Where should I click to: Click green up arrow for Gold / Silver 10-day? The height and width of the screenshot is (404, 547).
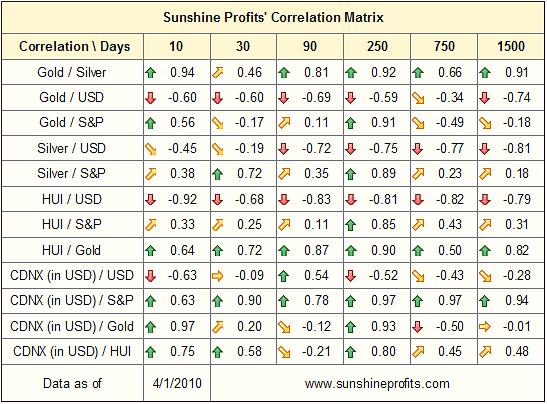[x=151, y=73]
